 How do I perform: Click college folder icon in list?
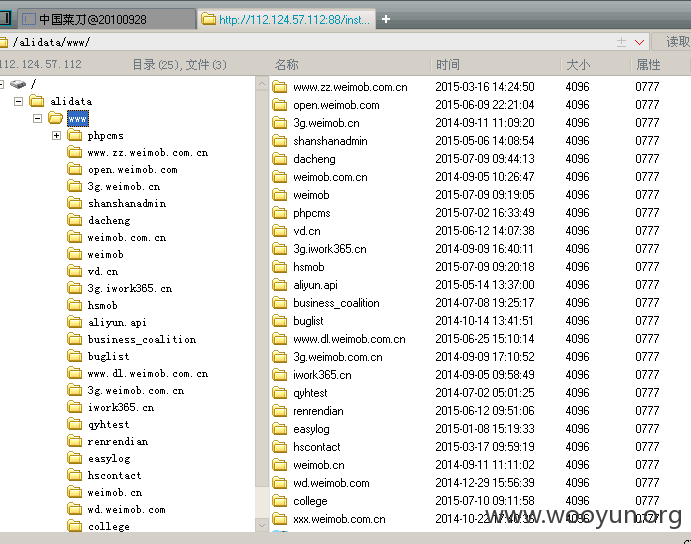pyautogui.click(x=280, y=501)
